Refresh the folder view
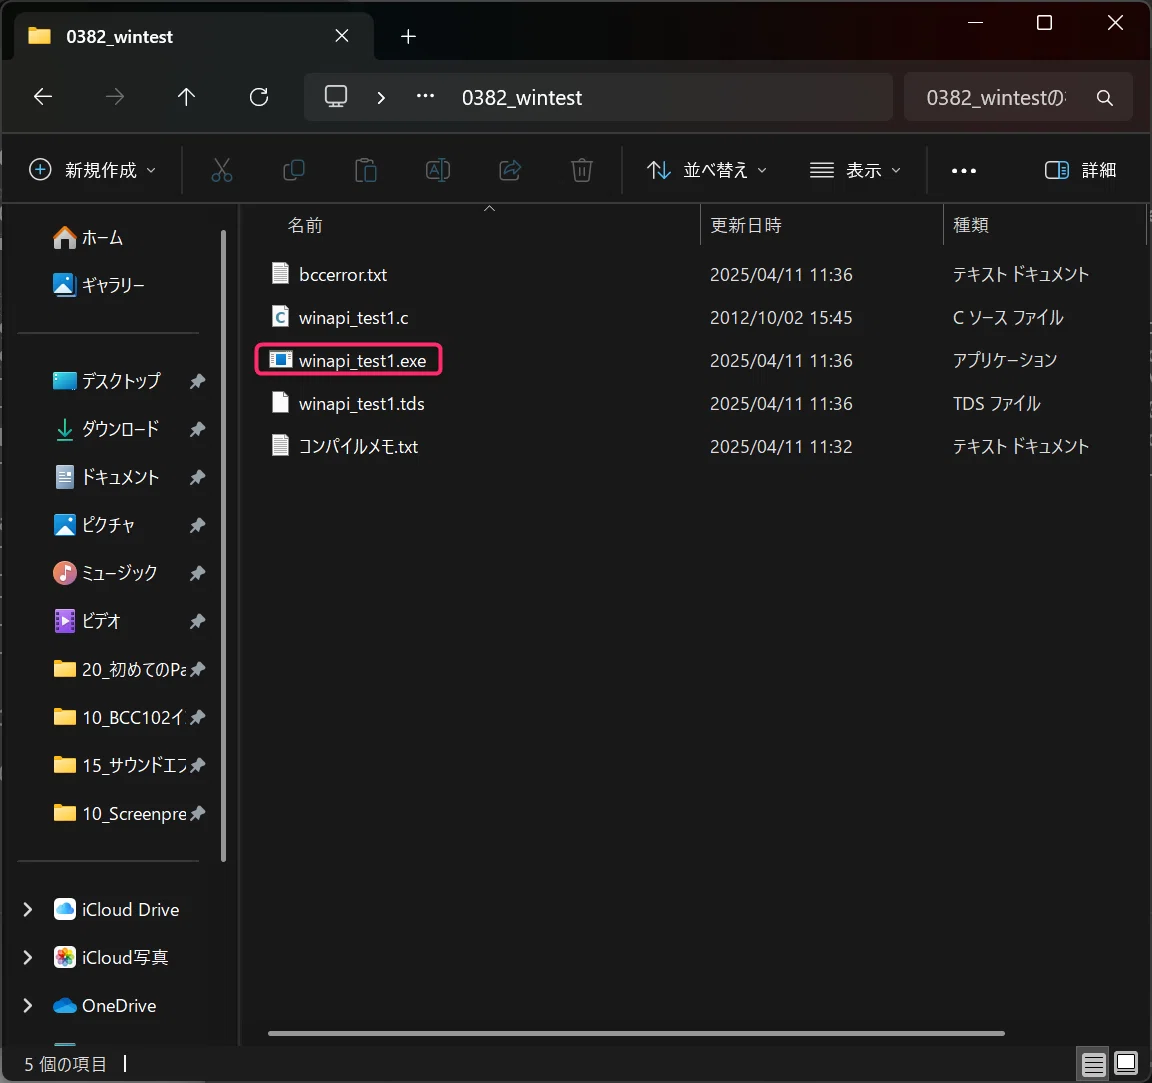Image resolution: width=1152 pixels, height=1083 pixels. (x=259, y=97)
